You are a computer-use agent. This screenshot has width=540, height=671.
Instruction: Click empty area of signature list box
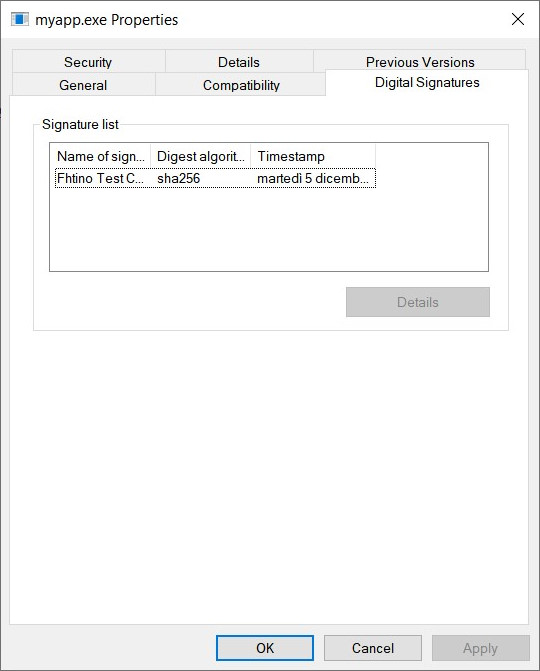click(x=269, y=229)
